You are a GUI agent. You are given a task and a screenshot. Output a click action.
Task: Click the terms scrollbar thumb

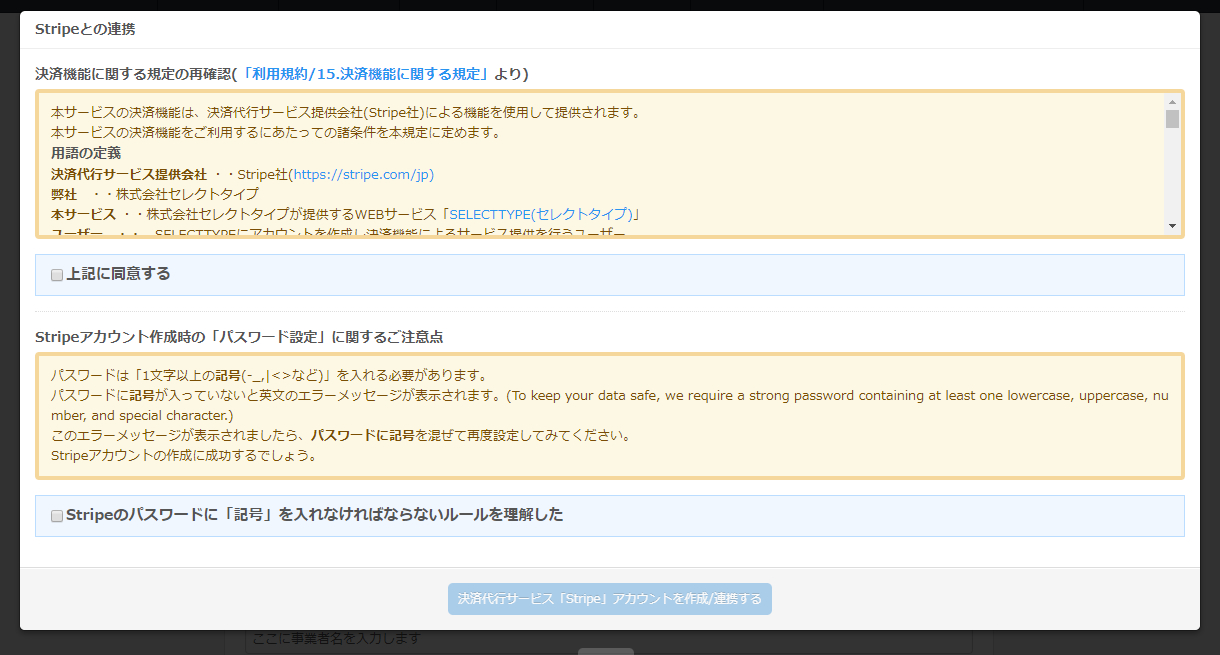[x=1172, y=119]
